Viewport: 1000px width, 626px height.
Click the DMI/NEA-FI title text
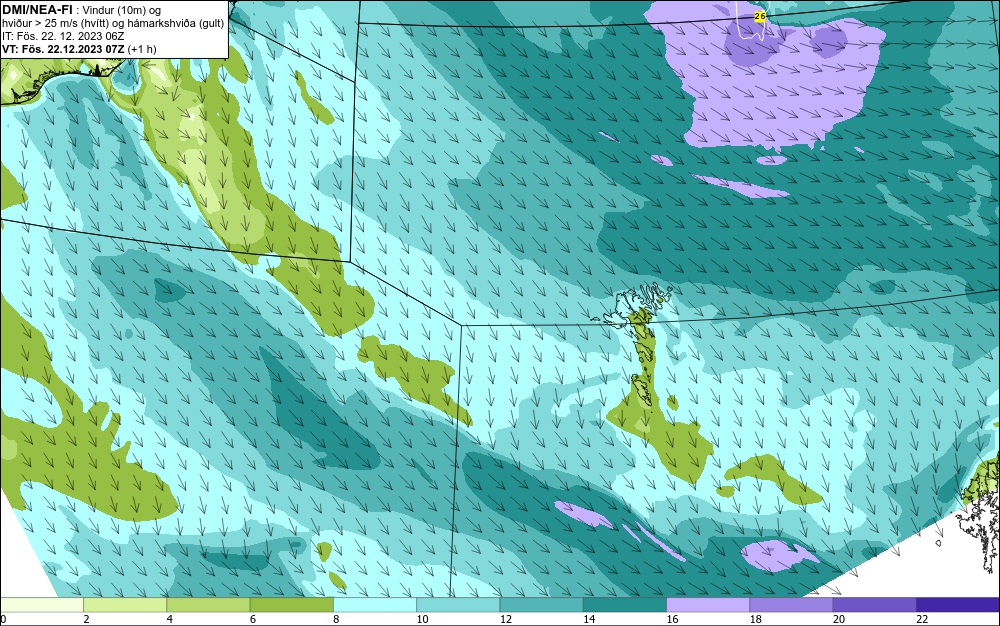37,9
